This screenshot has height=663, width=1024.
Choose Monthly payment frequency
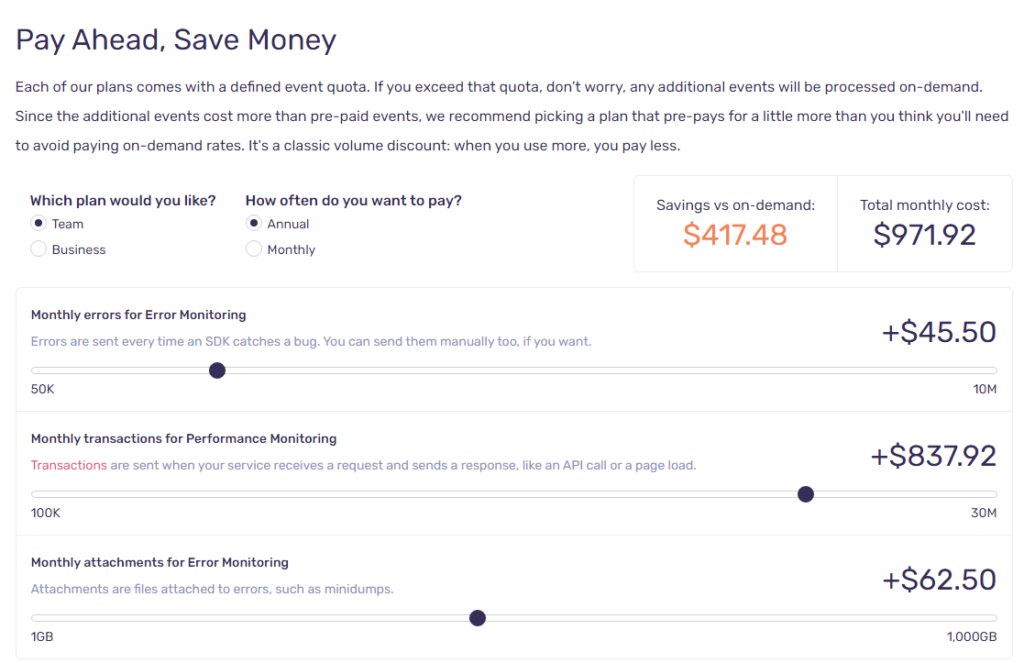pyautogui.click(x=253, y=249)
